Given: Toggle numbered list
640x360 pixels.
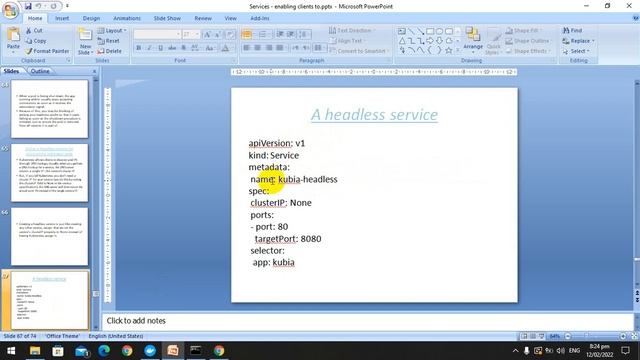Looking at the screenshot, I should (x=263, y=34).
